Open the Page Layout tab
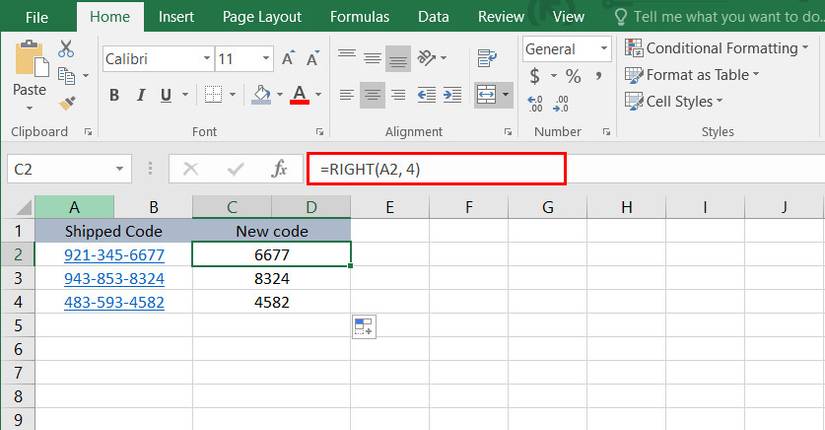 coord(261,17)
